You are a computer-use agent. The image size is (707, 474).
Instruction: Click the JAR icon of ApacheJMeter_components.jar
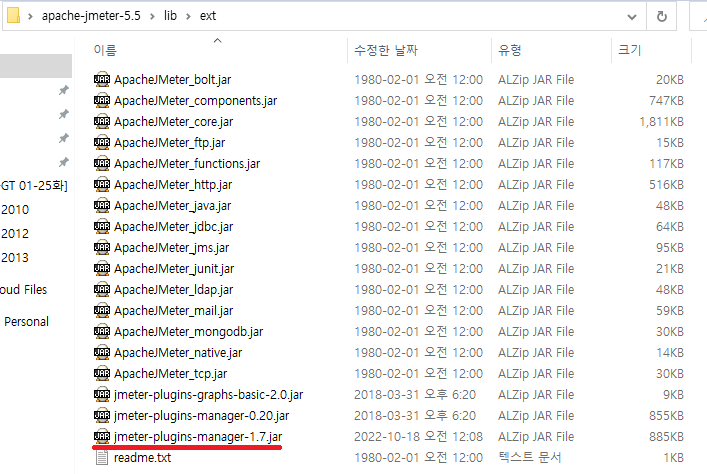coord(102,100)
